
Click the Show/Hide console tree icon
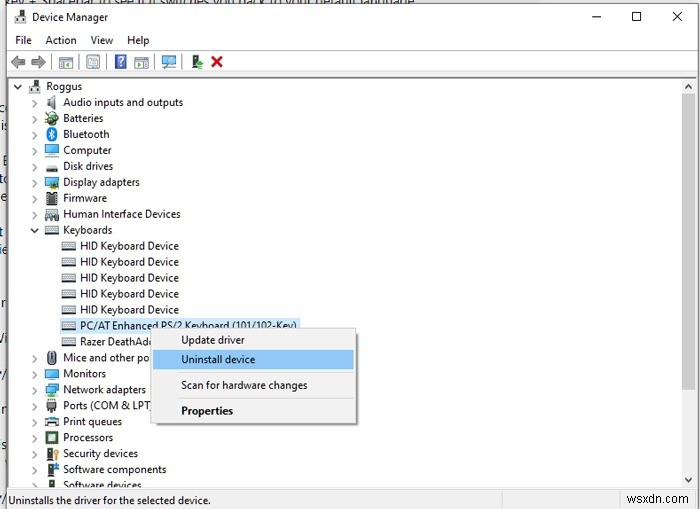tap(66, 62)
